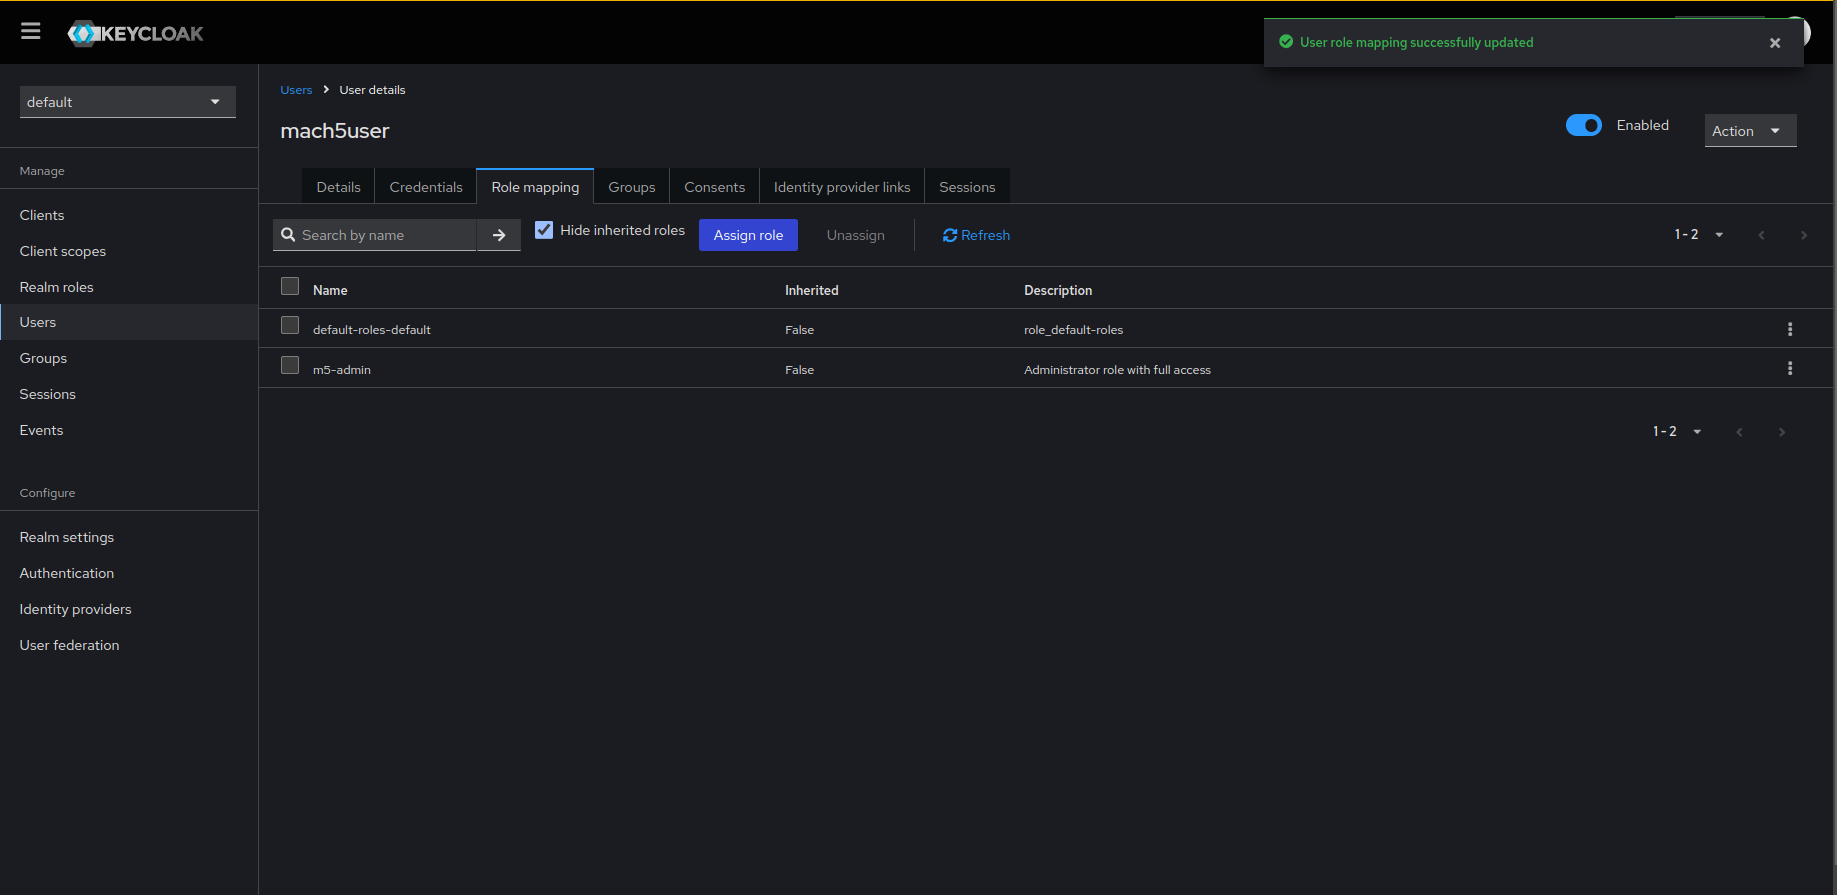1837x895 pixels.
Task: Open the default realm selector dropdown
Action: tap(127, 102)
